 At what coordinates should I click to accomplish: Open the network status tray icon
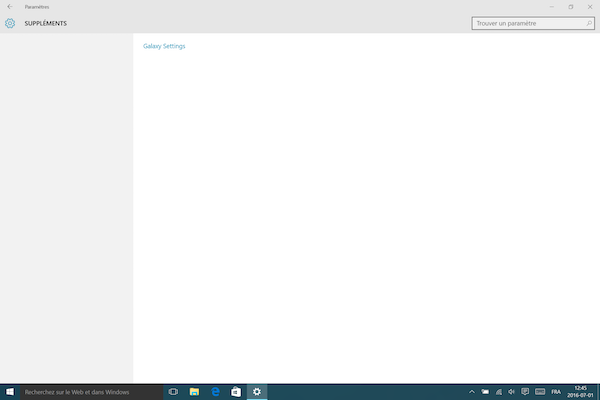[499, 392]
